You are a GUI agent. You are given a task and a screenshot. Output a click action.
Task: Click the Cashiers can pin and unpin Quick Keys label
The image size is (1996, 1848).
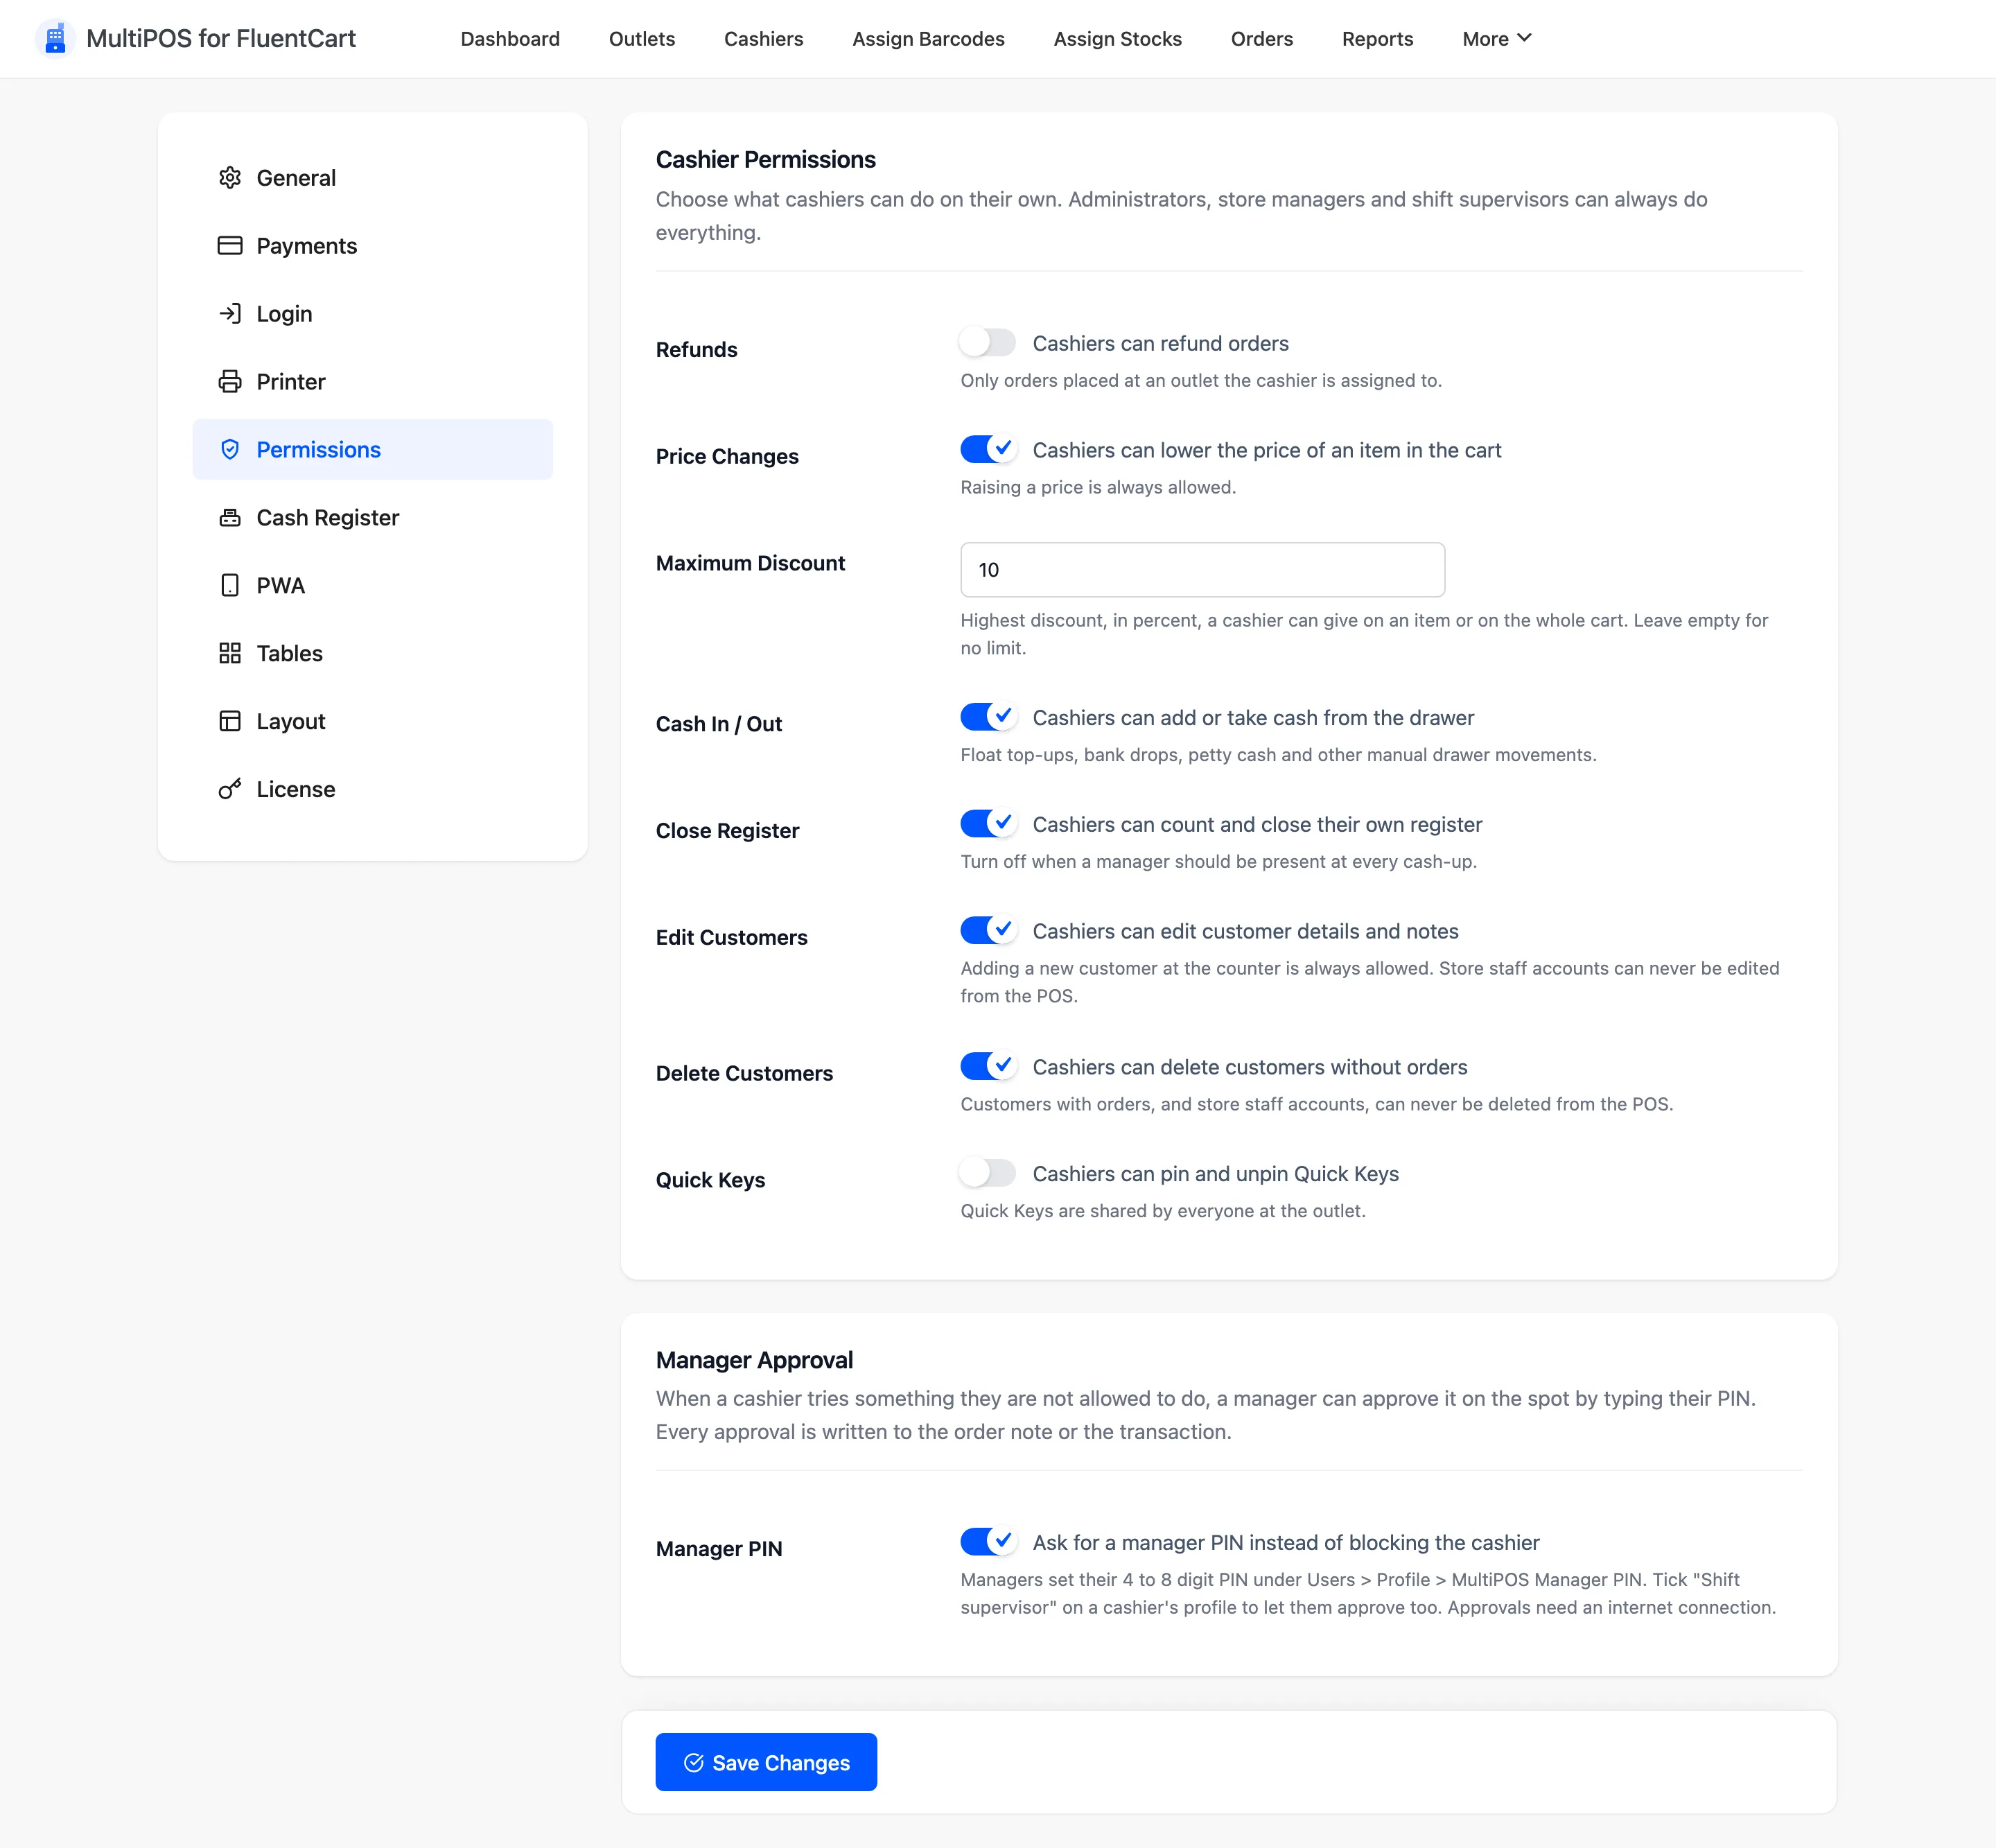click(1215, 1174)
